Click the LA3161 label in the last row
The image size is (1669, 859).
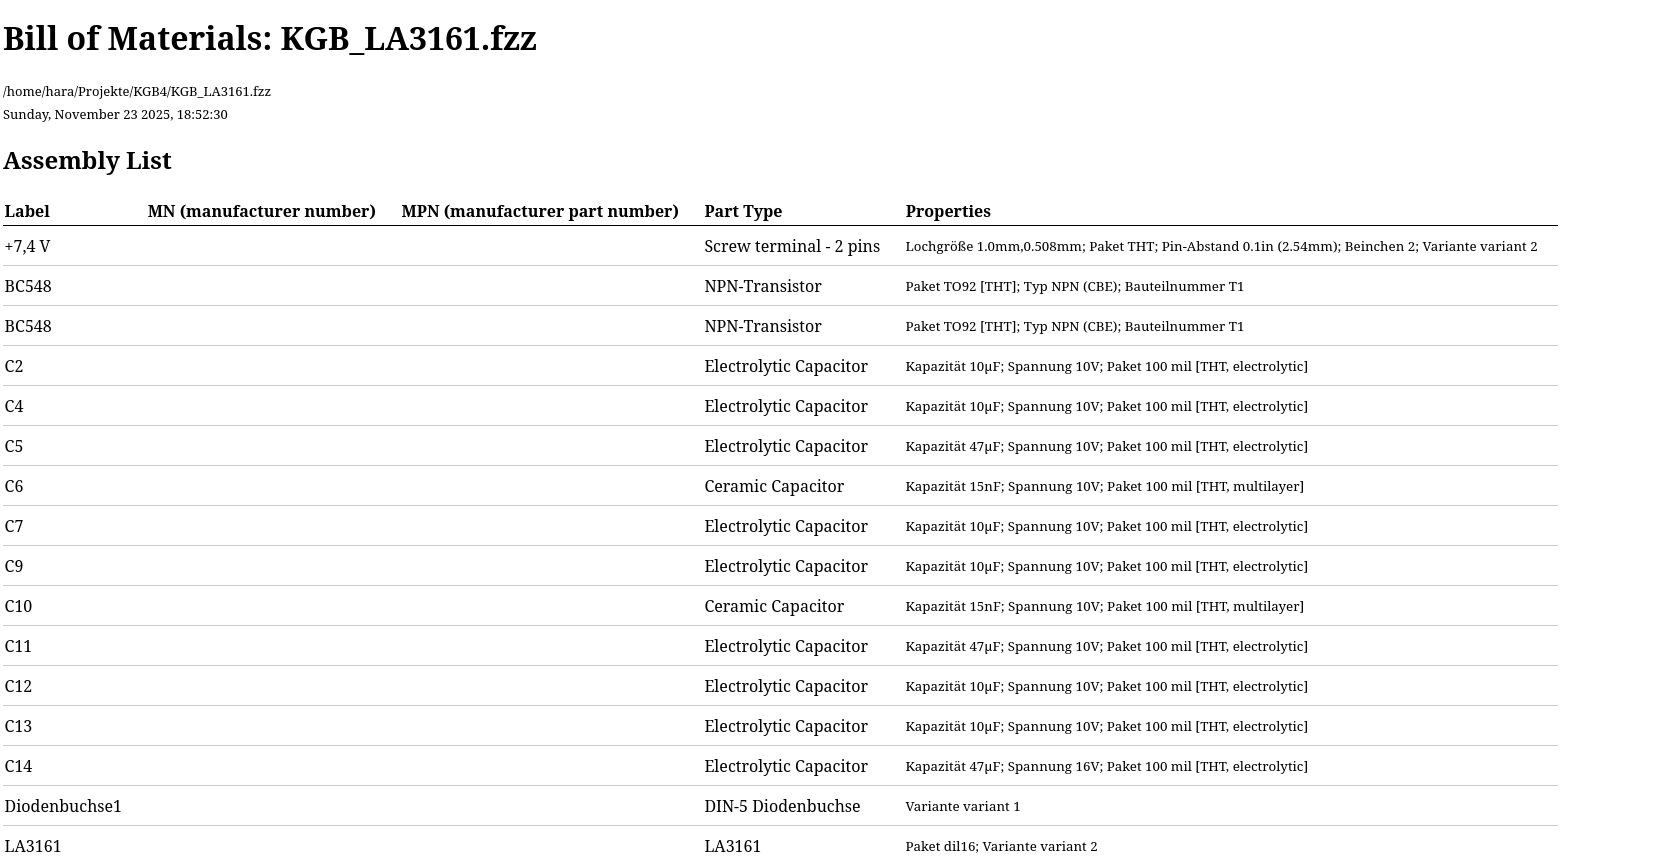(x=33, y=847)
